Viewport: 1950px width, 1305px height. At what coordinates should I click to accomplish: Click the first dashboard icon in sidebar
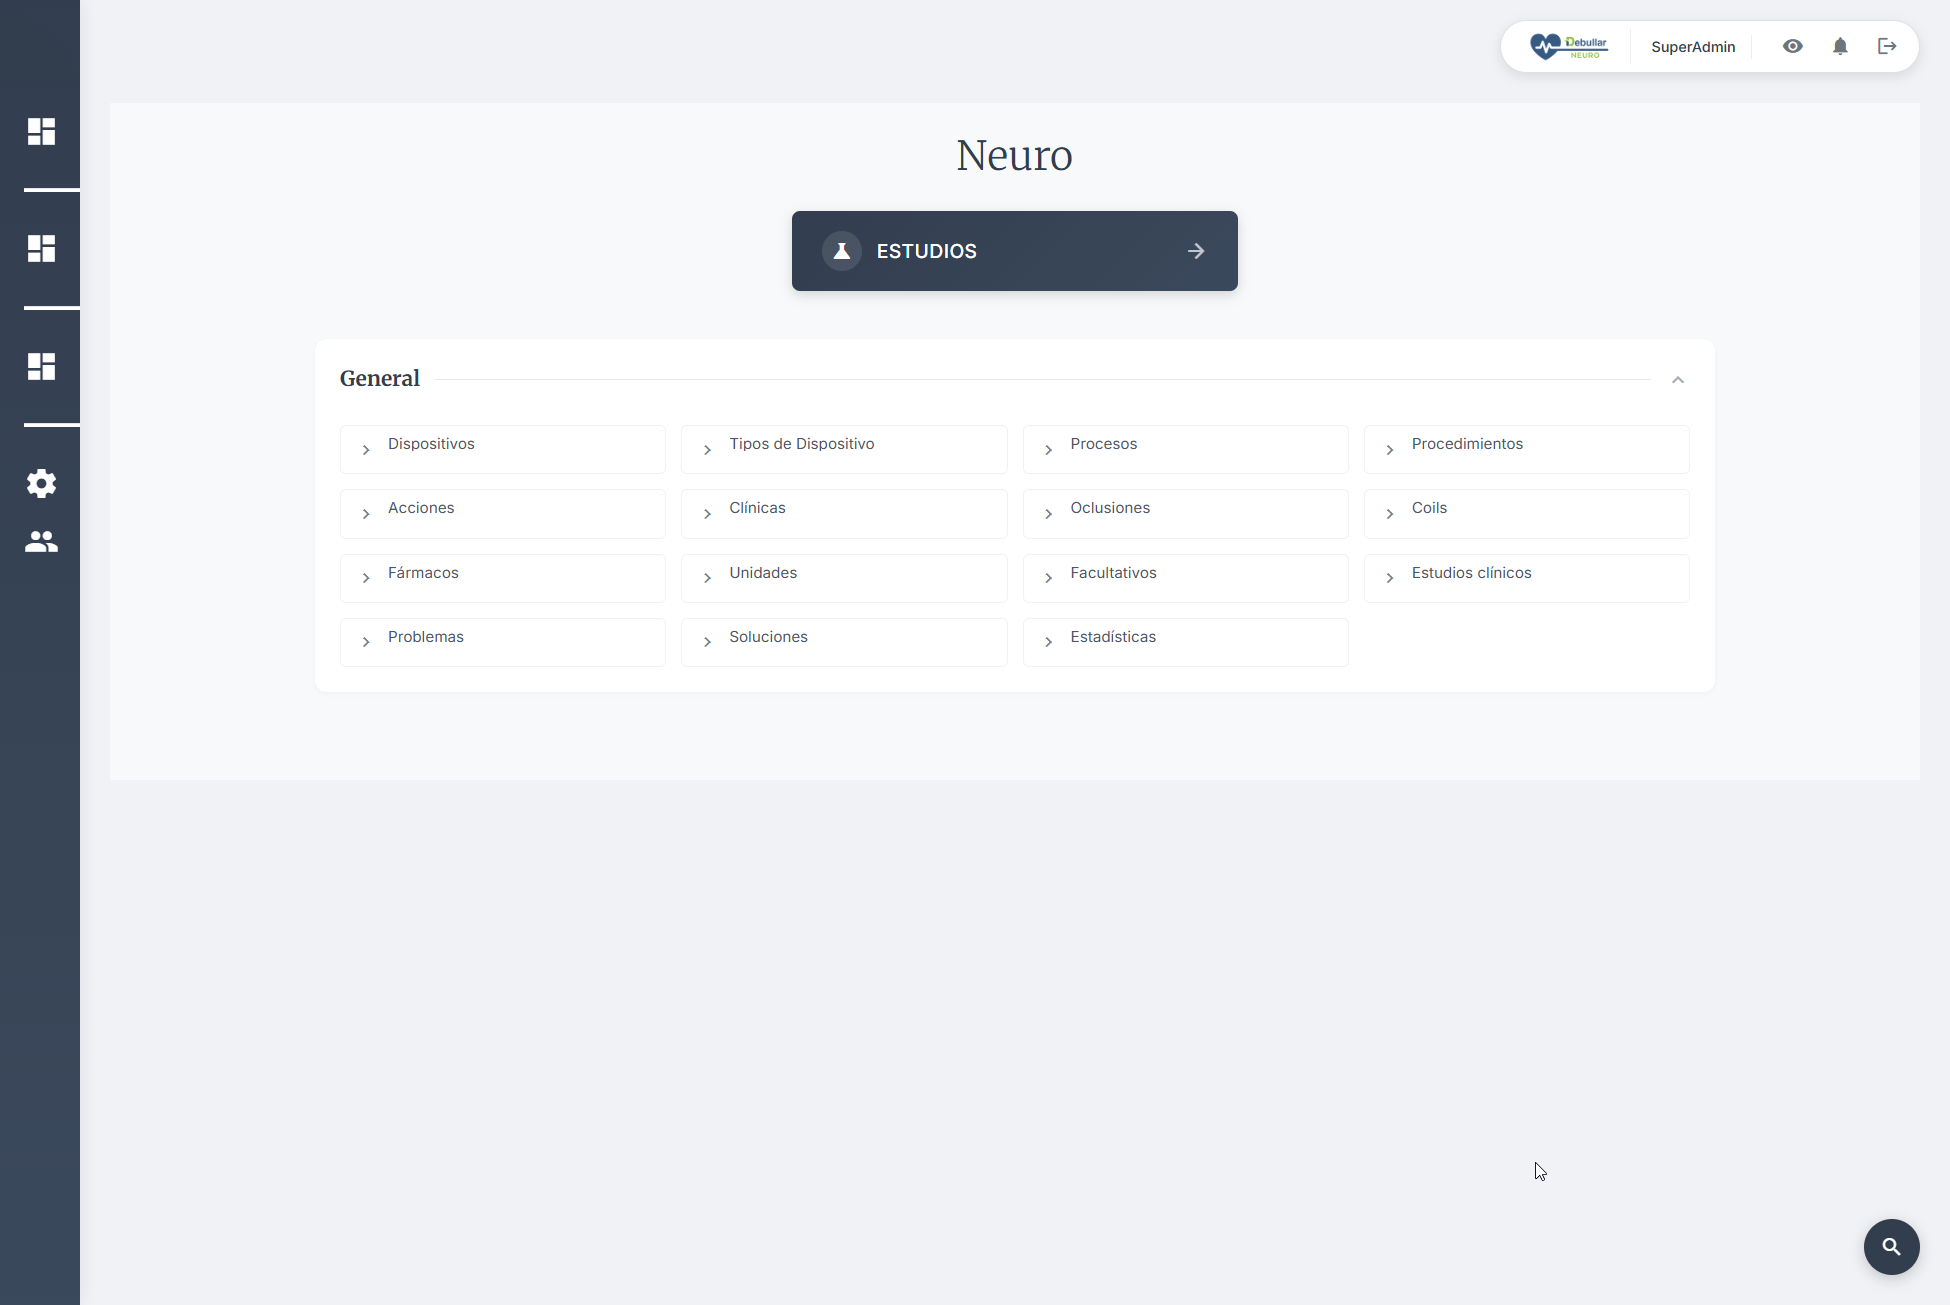click(41, 132)
